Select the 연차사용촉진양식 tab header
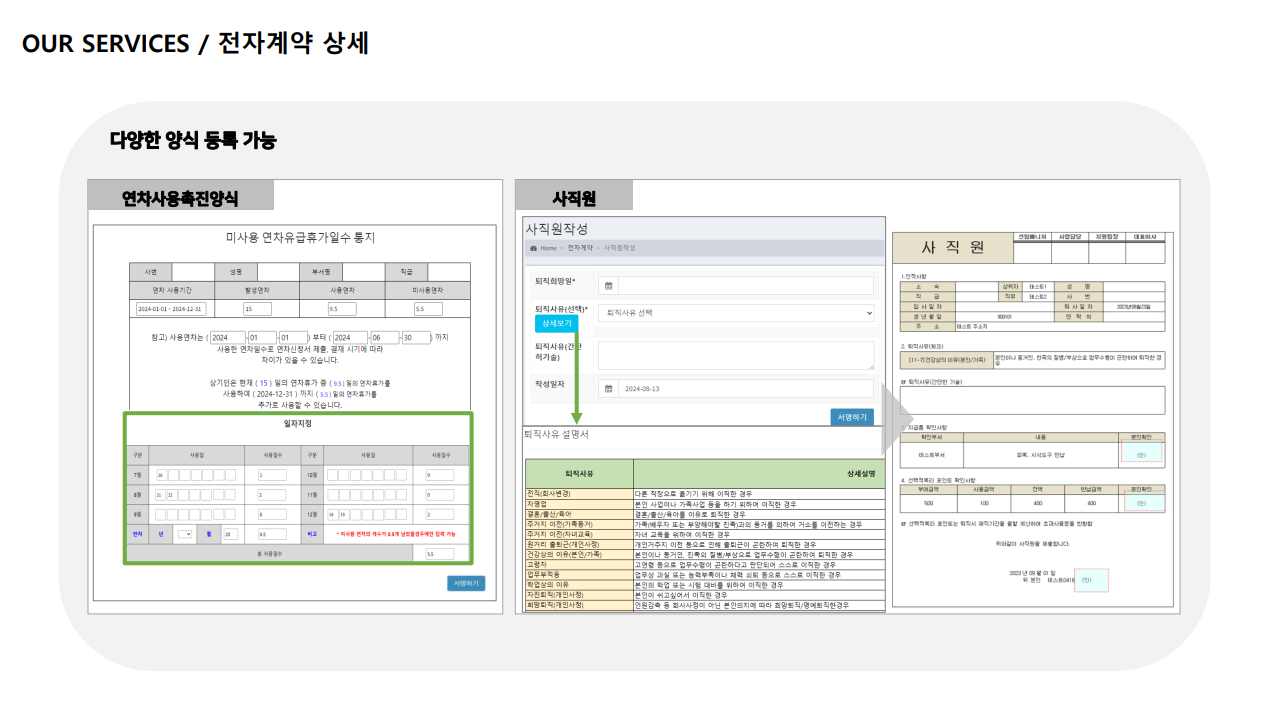Screen dimensions: 1280x720 pos(180,196)
